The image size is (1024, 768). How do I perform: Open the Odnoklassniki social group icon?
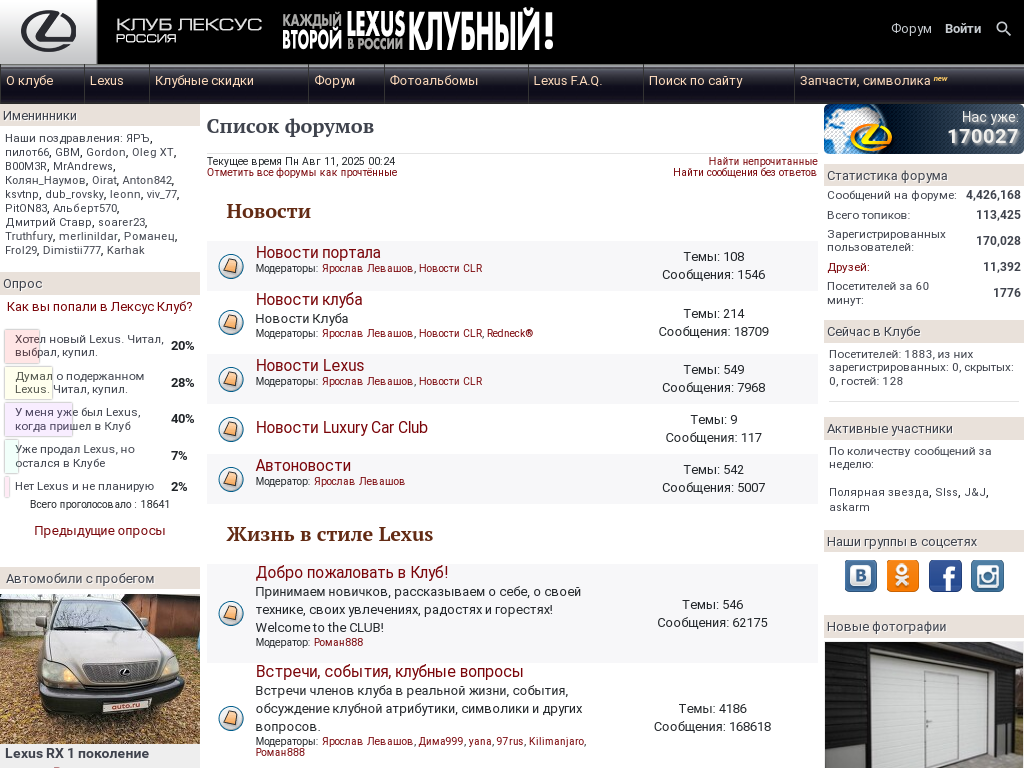[x=903, y=576]
